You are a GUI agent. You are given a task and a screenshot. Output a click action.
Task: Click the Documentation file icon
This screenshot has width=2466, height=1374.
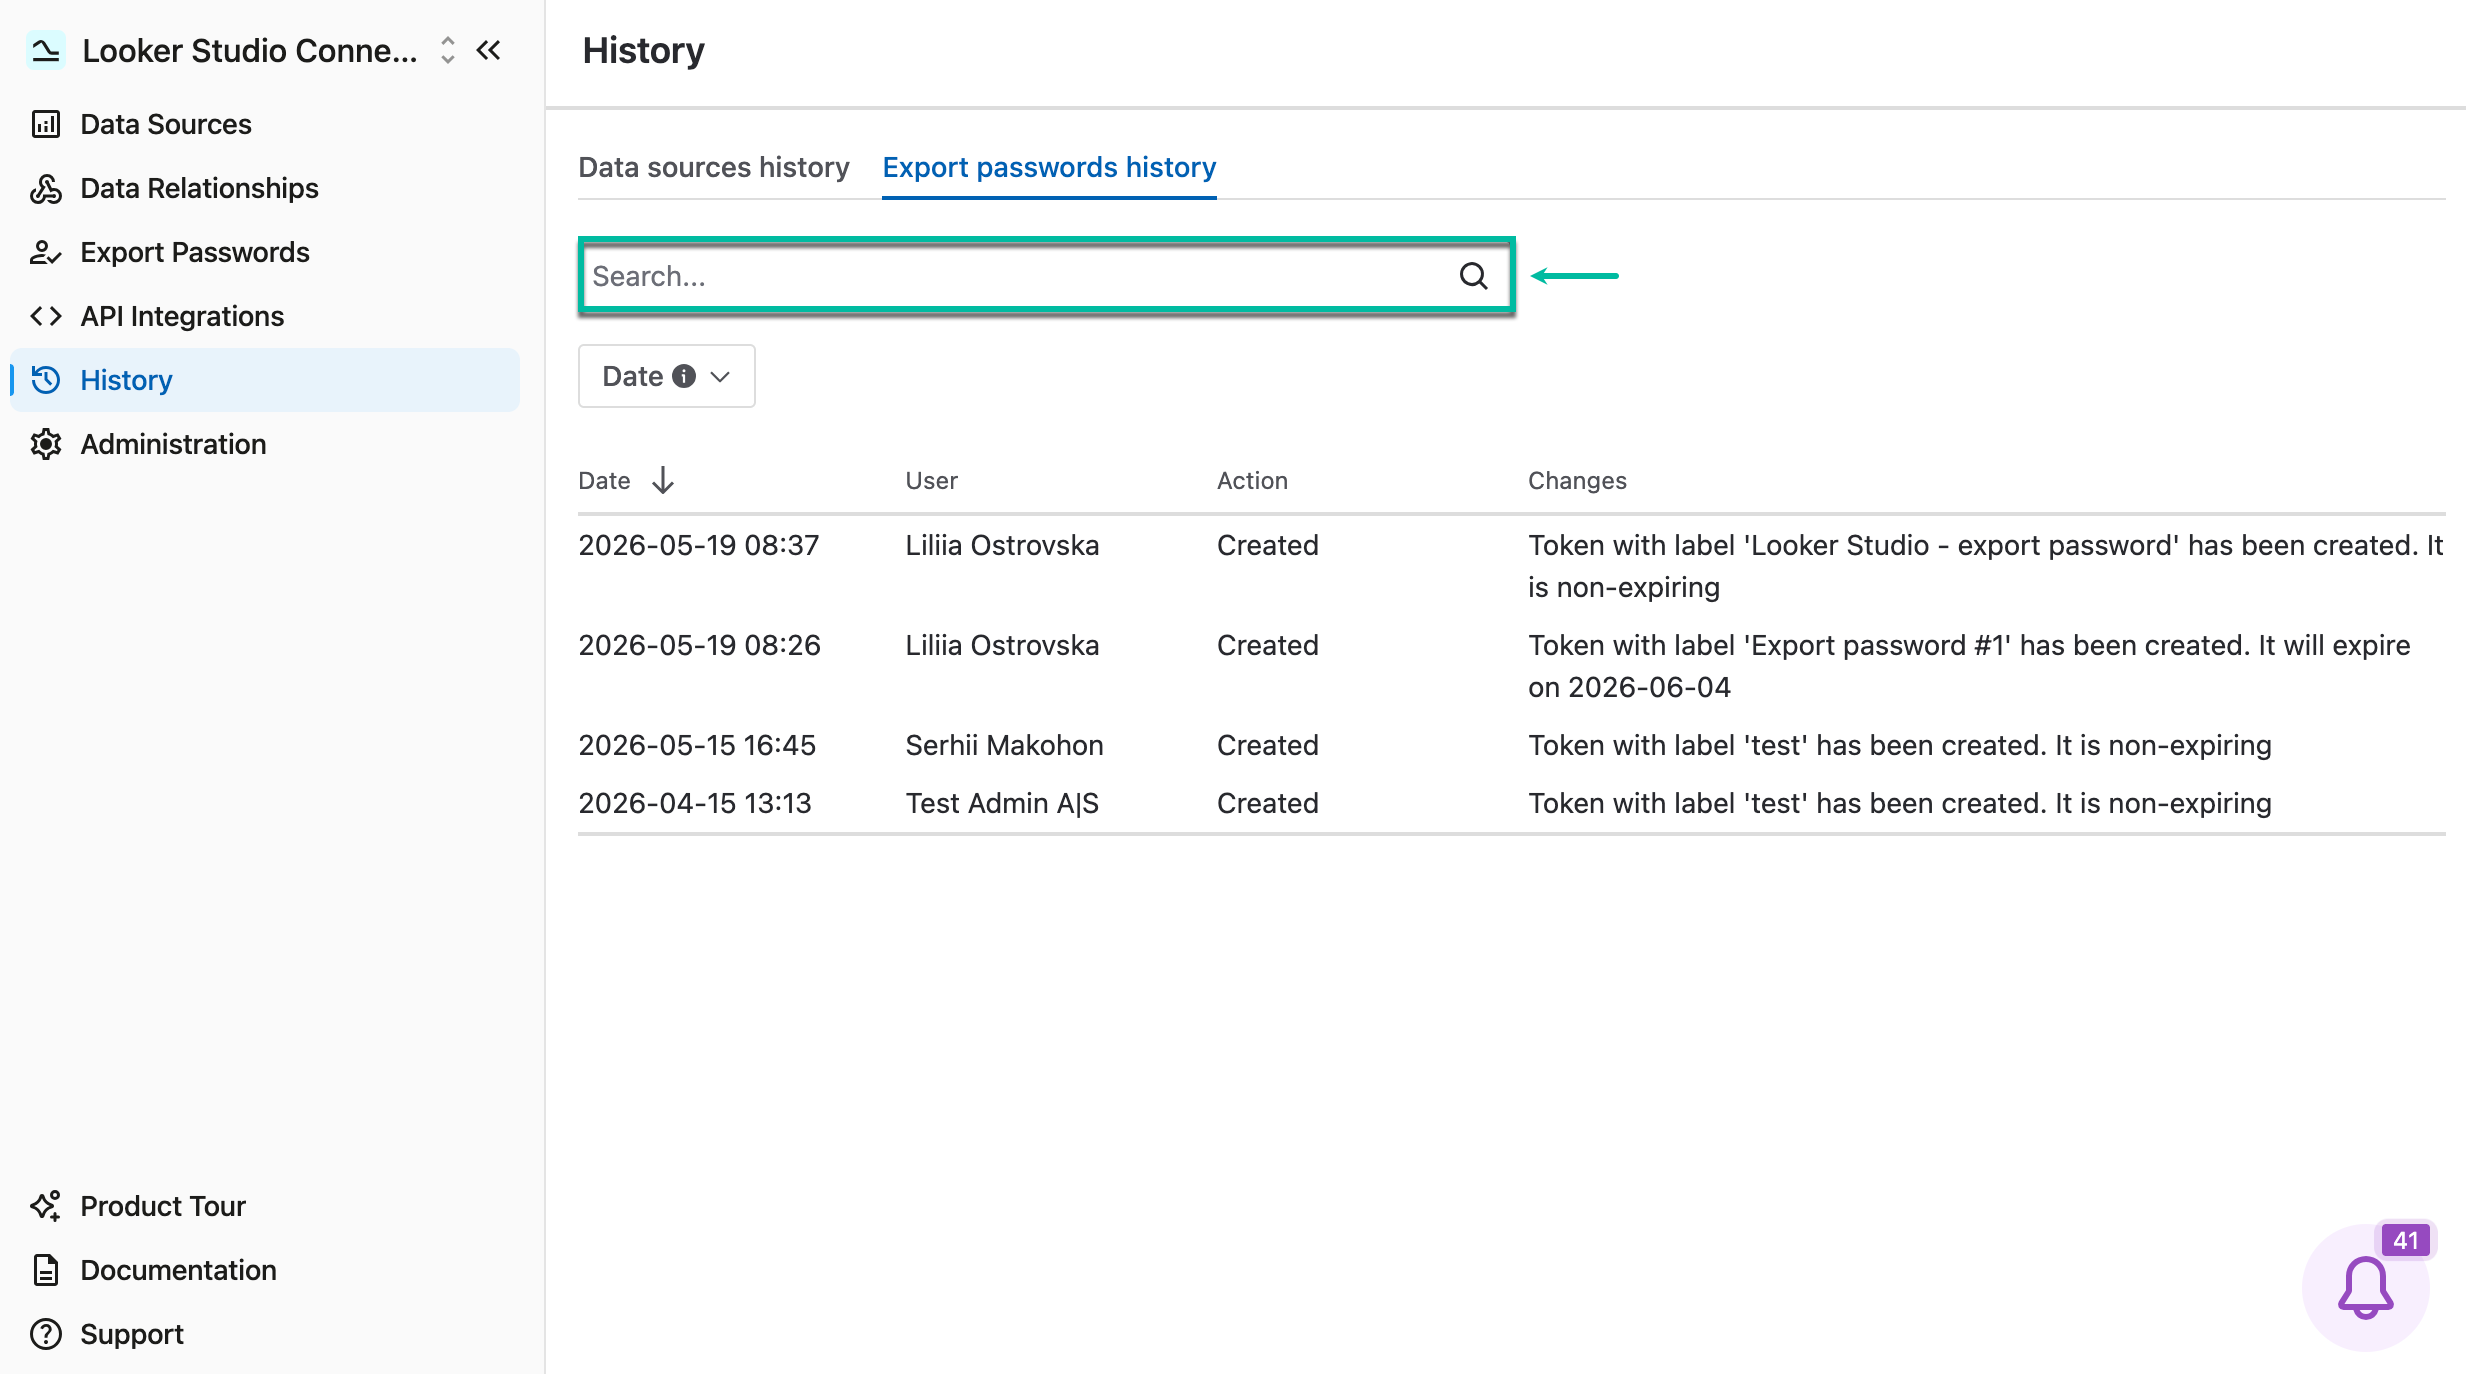[46, 1270]
